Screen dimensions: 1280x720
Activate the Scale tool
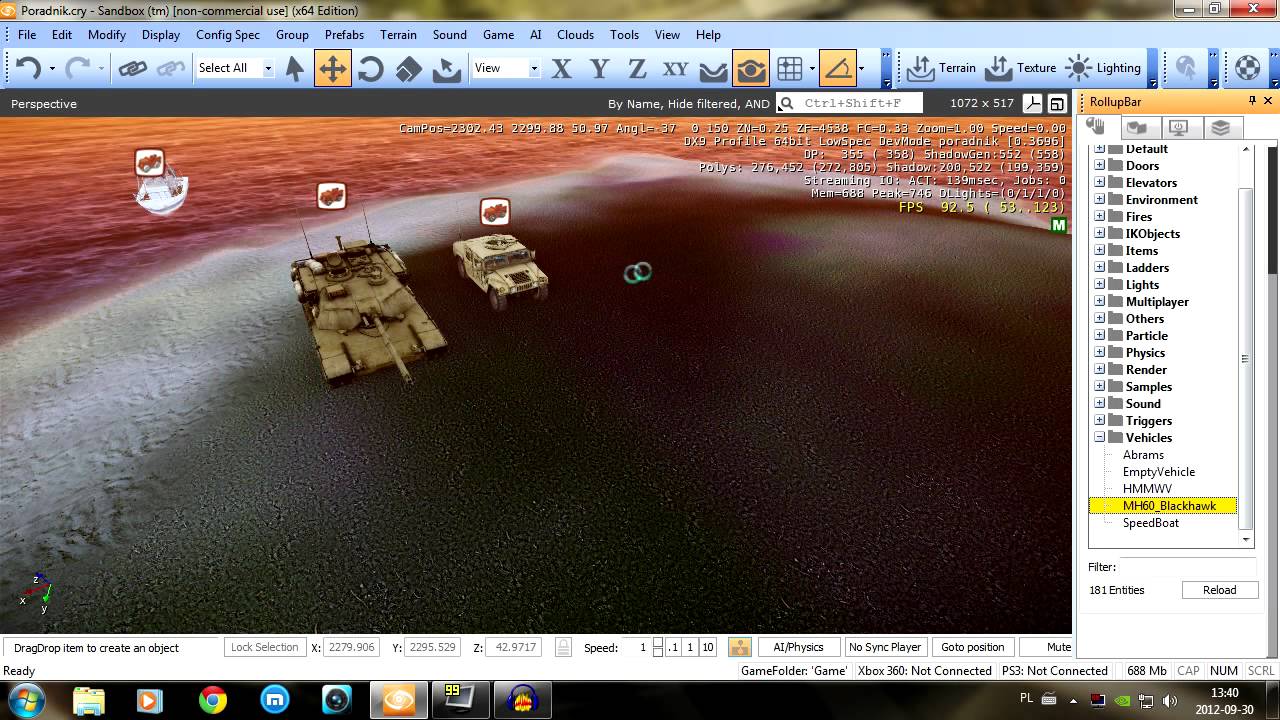click(408, 68)
